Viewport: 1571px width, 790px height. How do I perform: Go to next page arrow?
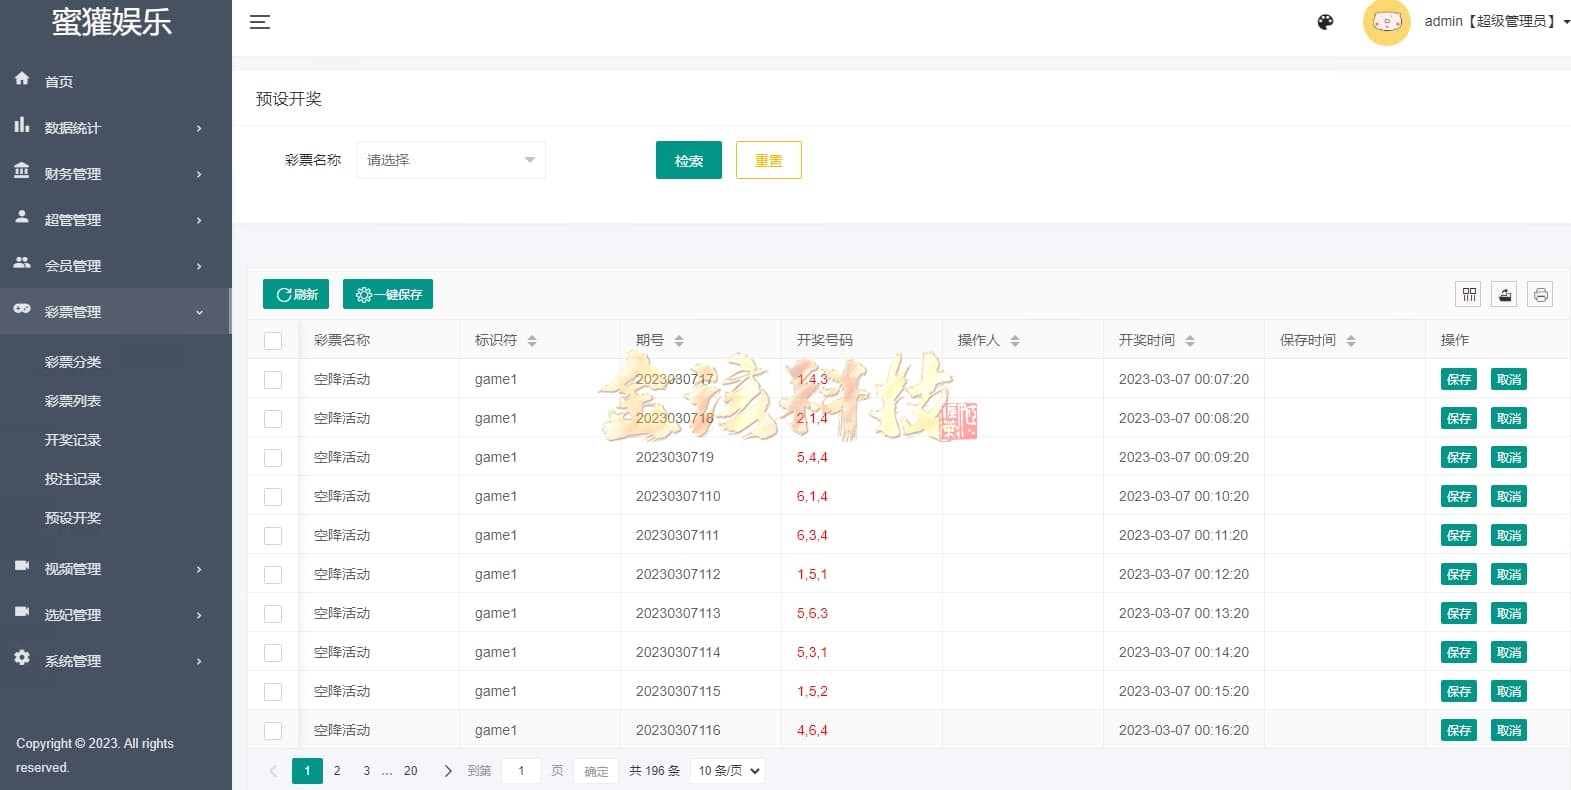448,771
